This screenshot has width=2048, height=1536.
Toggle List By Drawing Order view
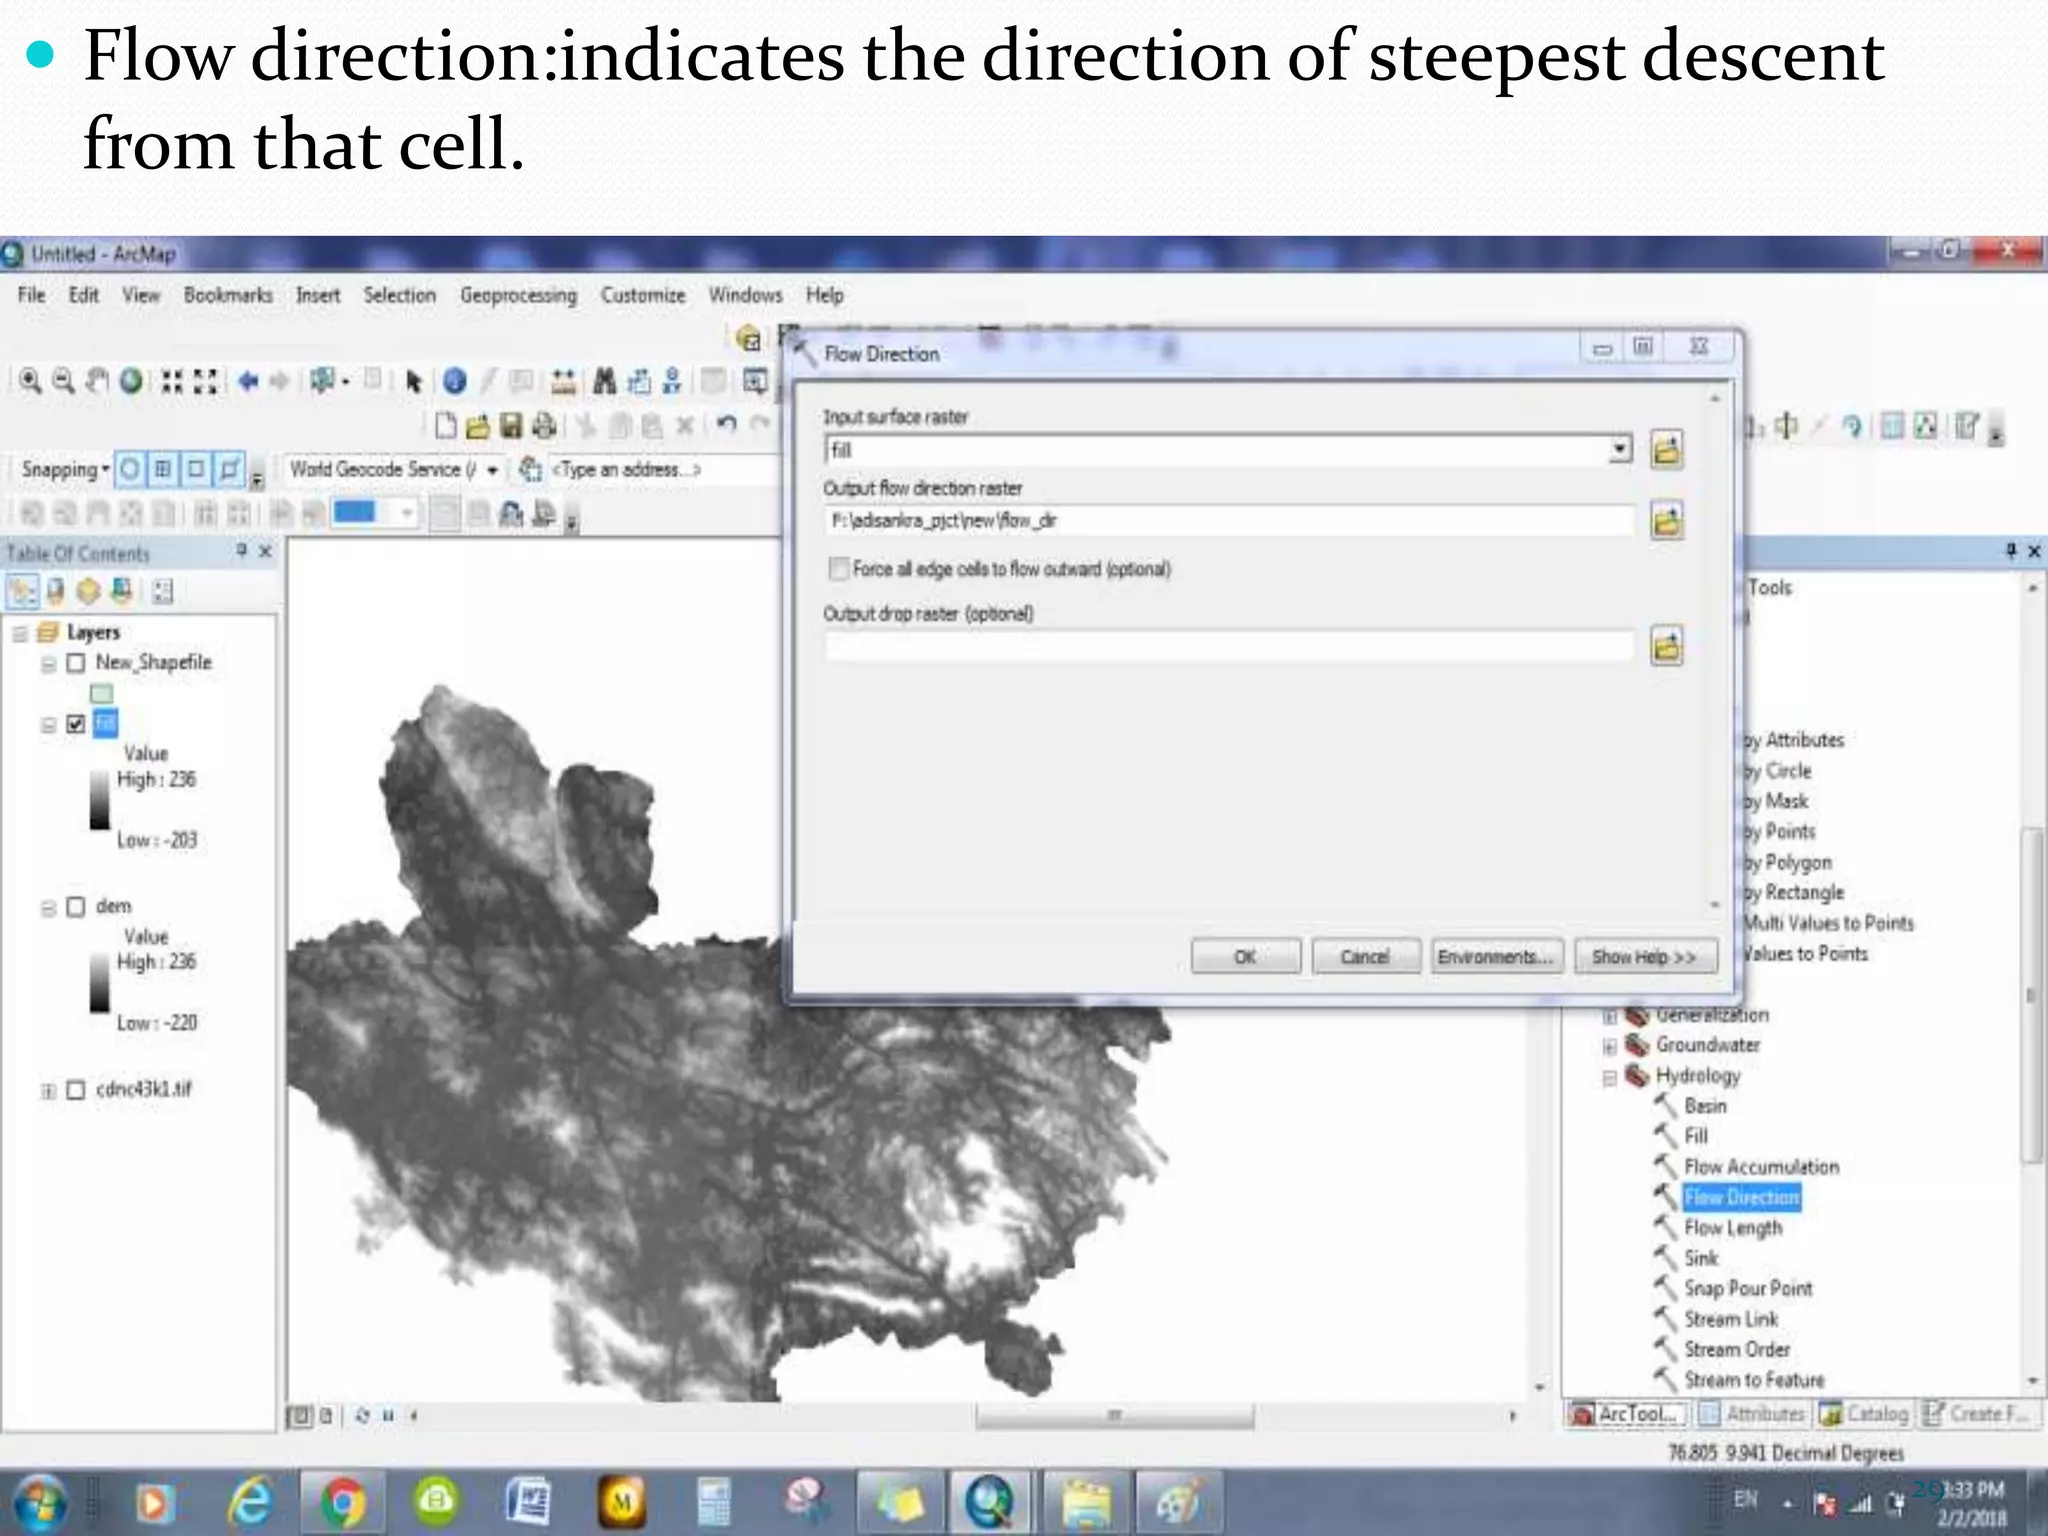point(22,592)
